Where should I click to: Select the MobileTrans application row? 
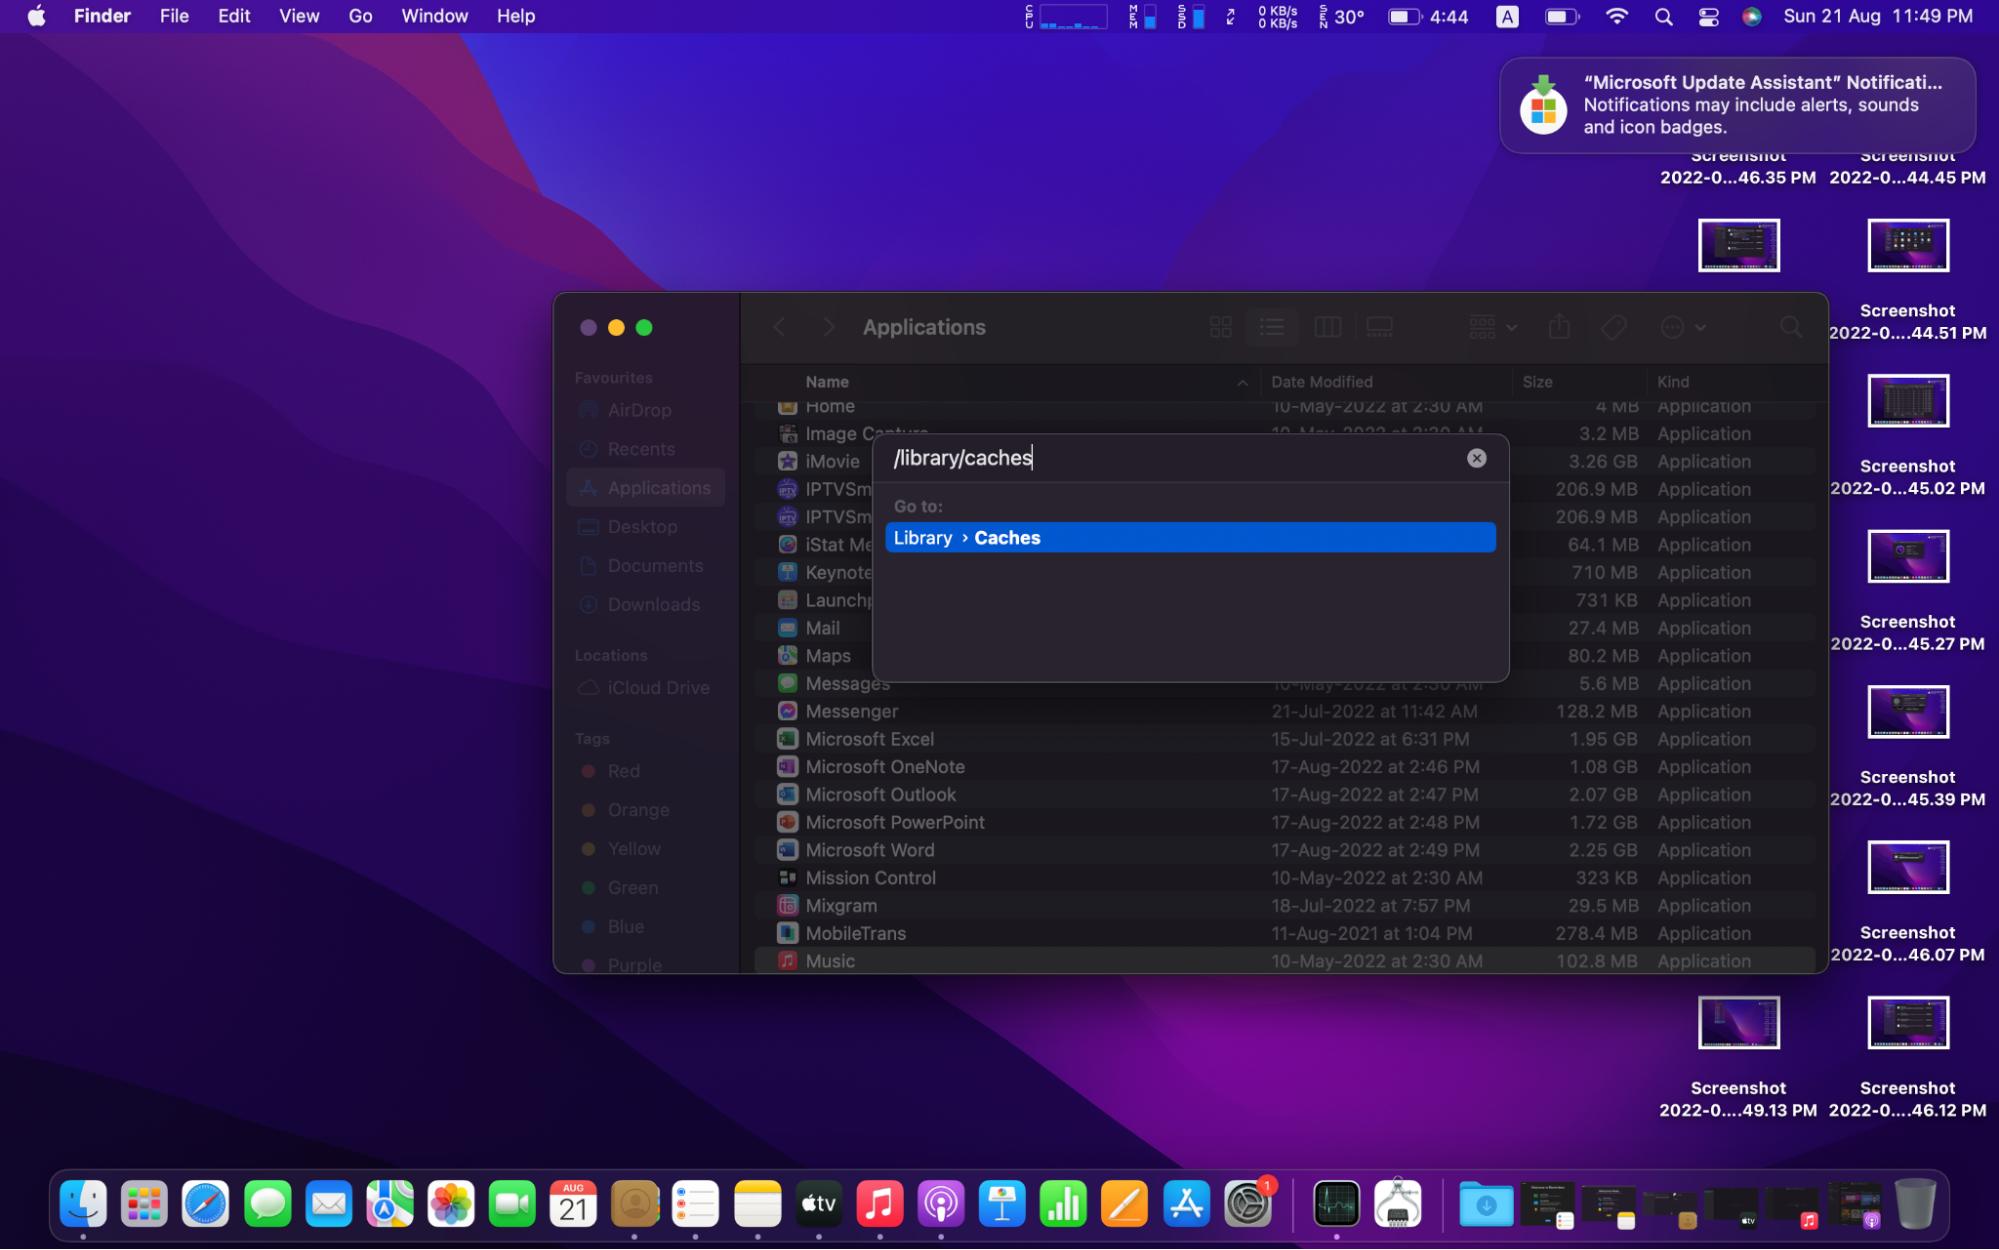coord(1285,933)
